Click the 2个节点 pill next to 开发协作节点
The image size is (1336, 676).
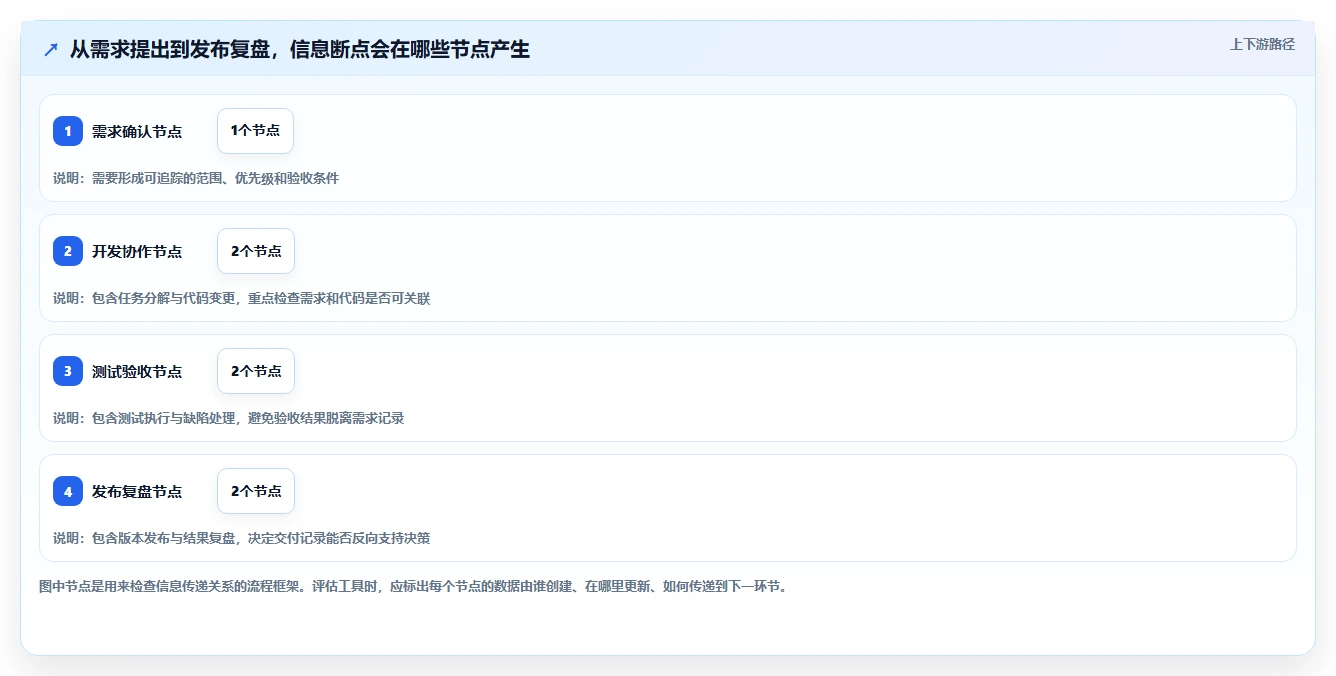(x=256, y=251)
